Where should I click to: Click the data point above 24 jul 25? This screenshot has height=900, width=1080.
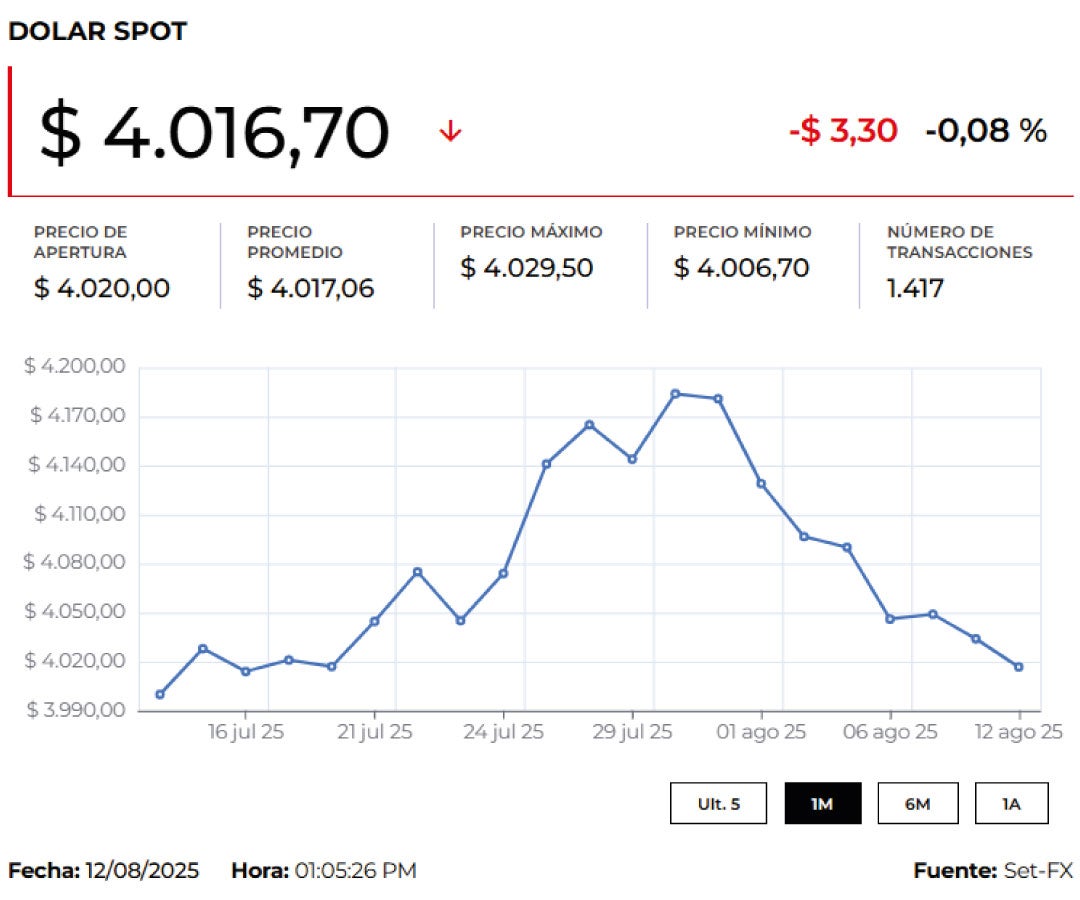pos(503,573)
